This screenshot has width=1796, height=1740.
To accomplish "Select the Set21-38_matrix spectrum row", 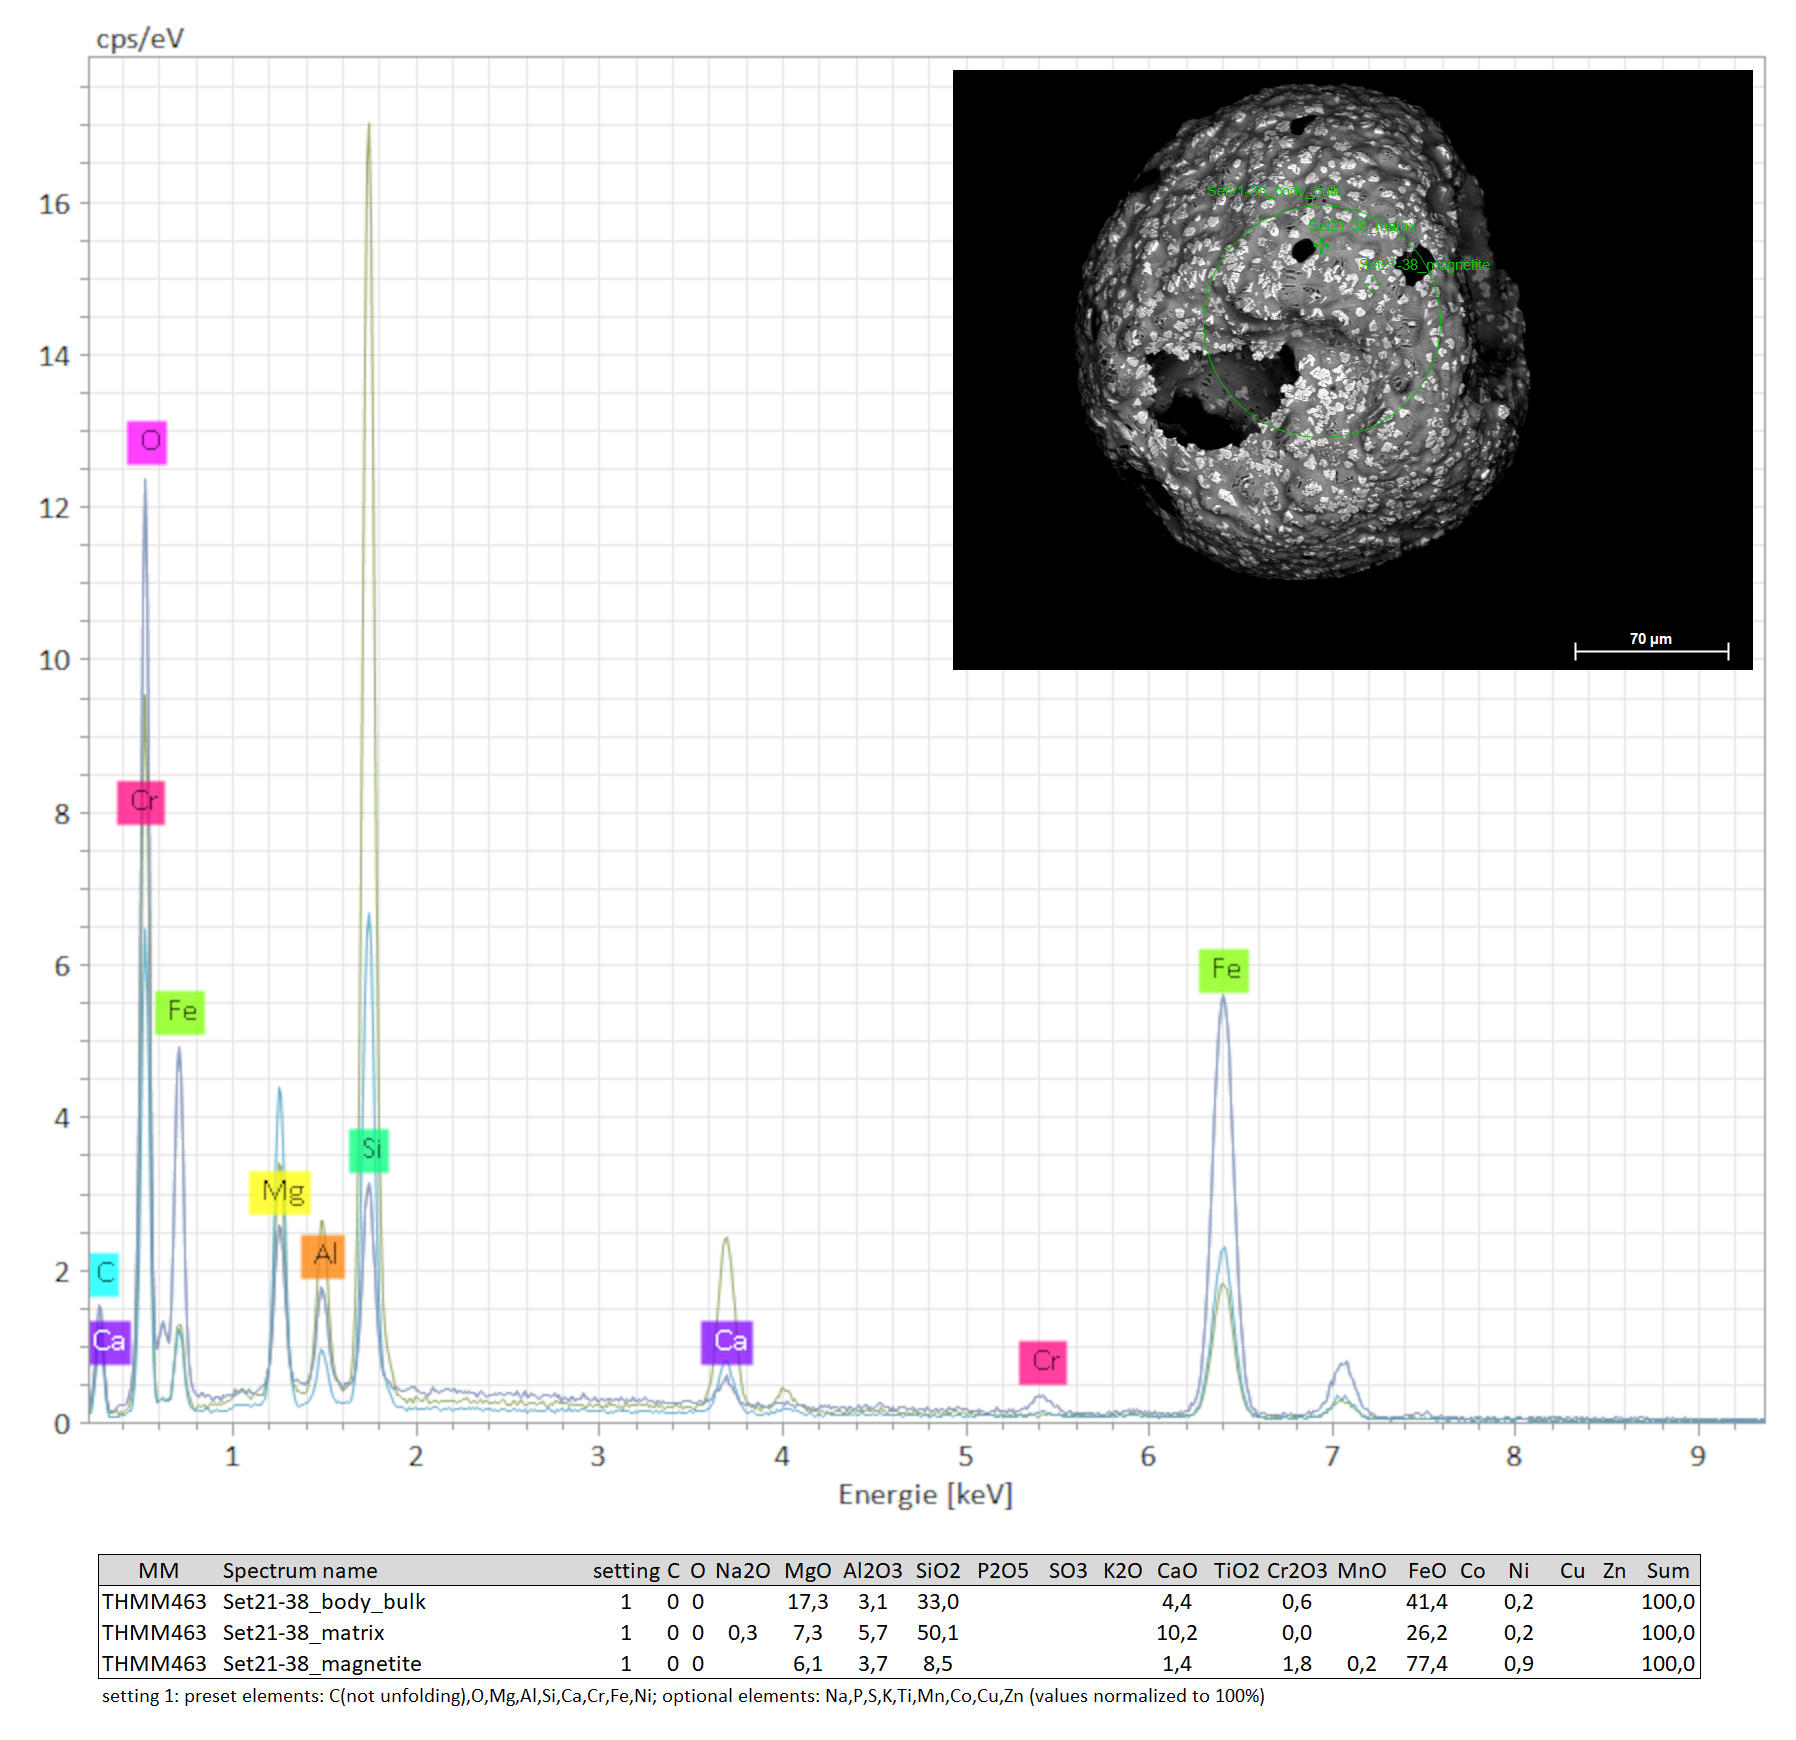I will [303, 1632].
